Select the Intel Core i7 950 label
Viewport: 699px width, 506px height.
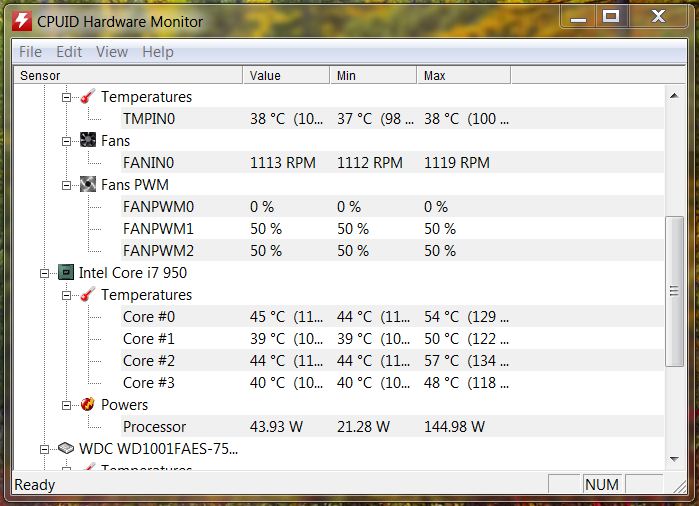133,272
